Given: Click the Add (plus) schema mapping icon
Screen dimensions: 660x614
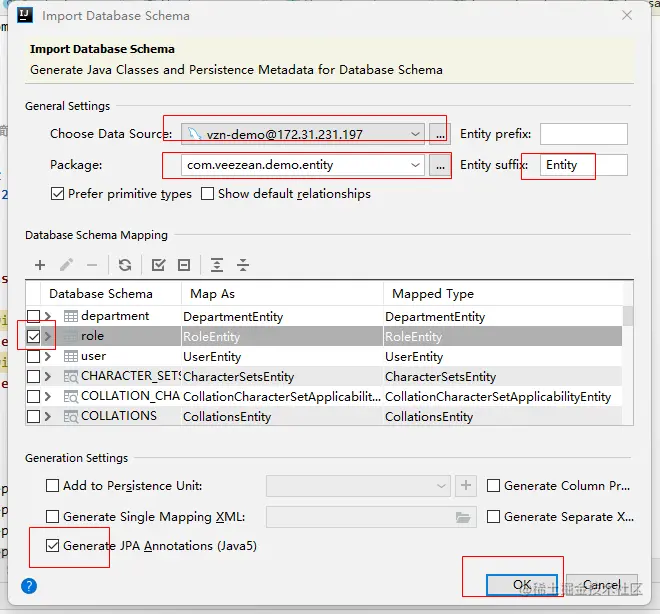Looking at the screenshot, I should [40, 265].
